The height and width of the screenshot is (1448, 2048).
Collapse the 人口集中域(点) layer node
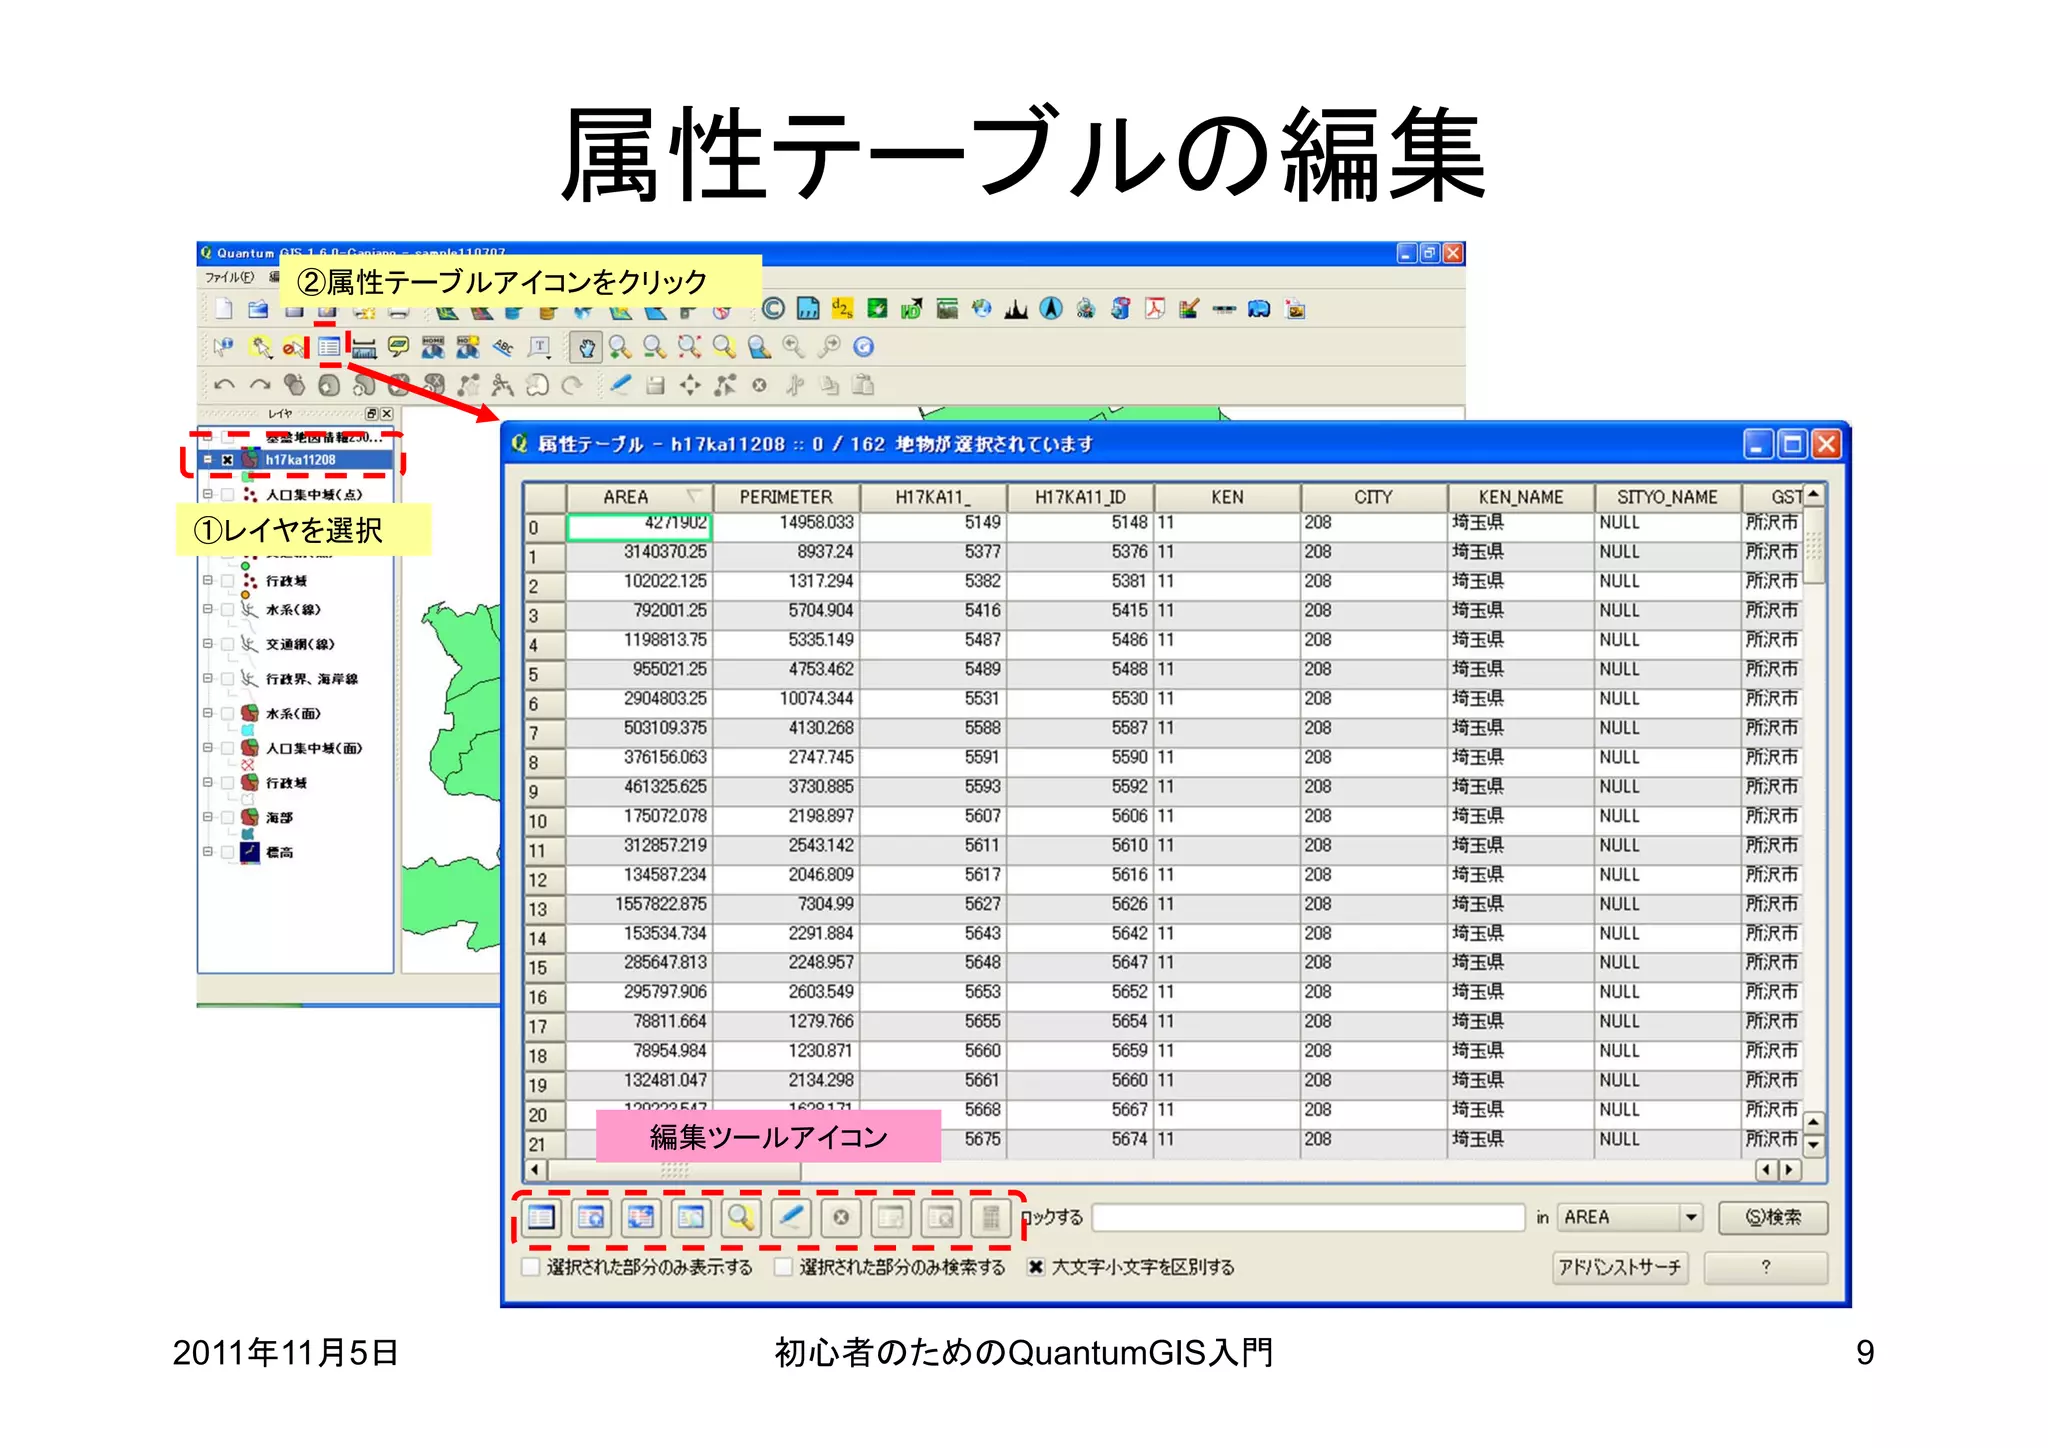click(208, 494)
